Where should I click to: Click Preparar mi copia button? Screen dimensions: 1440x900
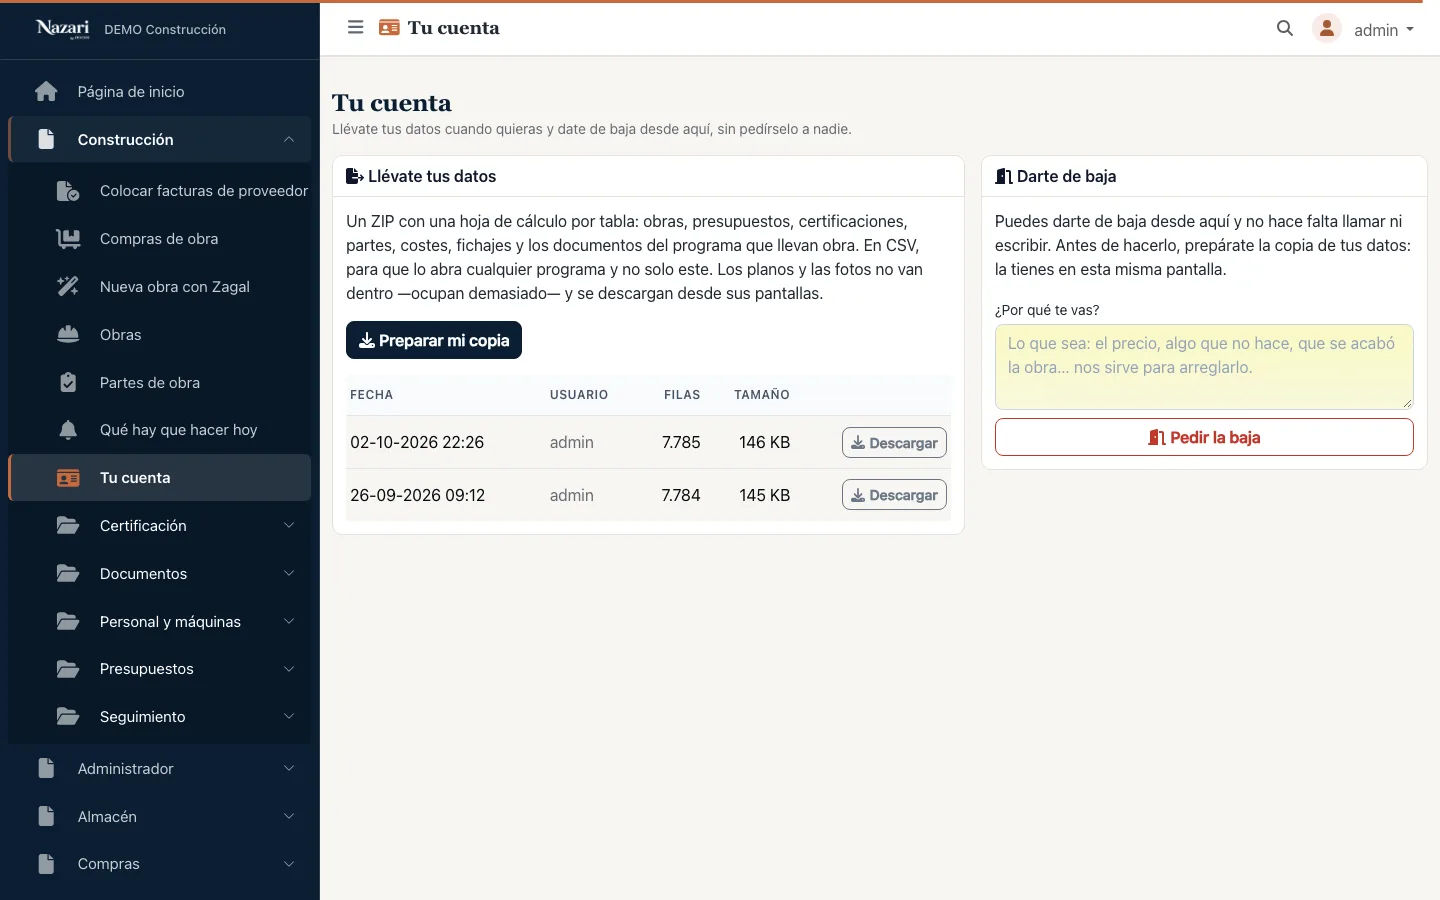[434, 340]
